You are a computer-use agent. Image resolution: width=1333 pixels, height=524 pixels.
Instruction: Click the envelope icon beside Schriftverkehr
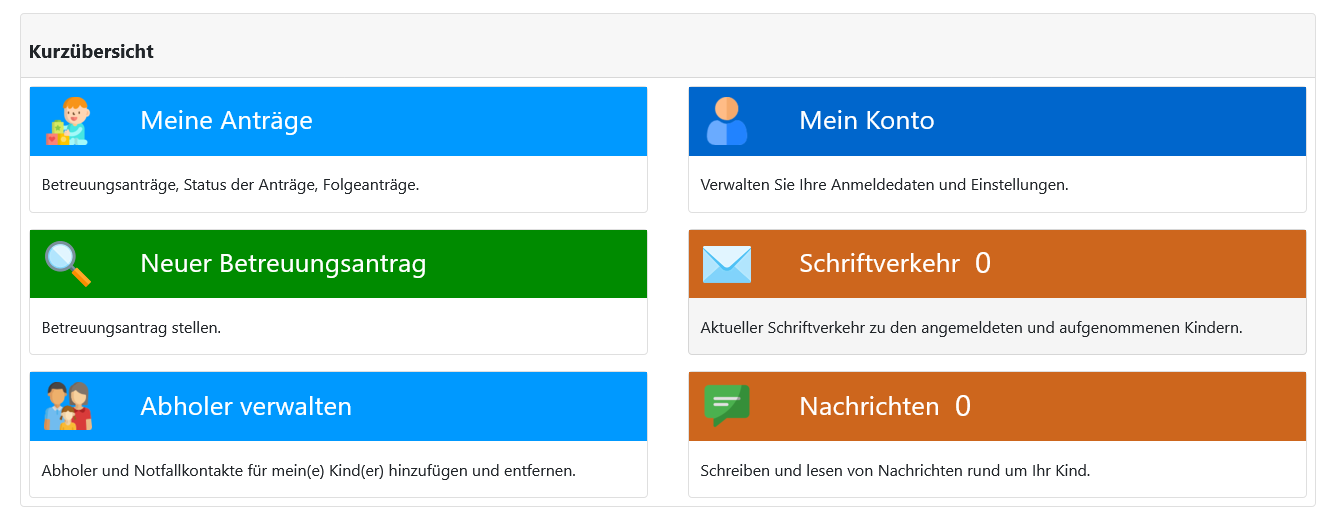pos(727,264)
